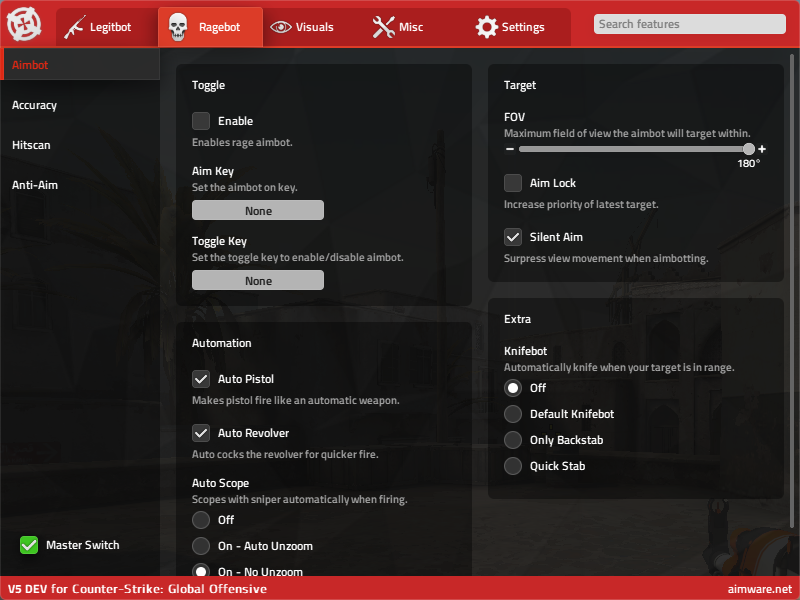Click the rifle icon on the Legitbot tab

click(x=74, y=27)
